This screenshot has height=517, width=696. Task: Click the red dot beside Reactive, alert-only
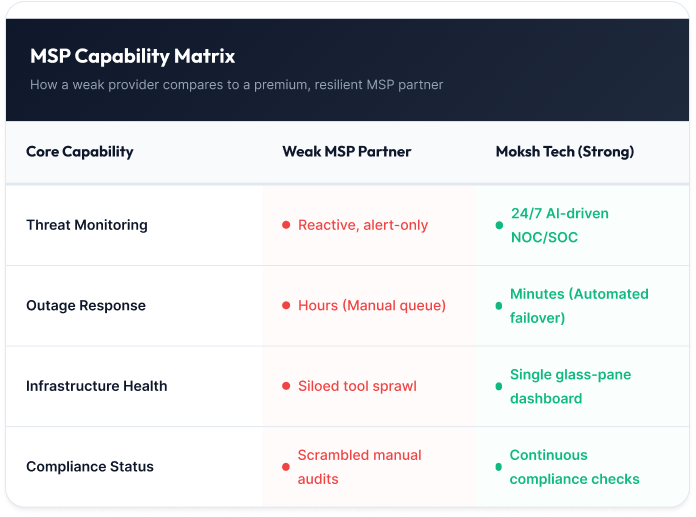pos(286,225)
